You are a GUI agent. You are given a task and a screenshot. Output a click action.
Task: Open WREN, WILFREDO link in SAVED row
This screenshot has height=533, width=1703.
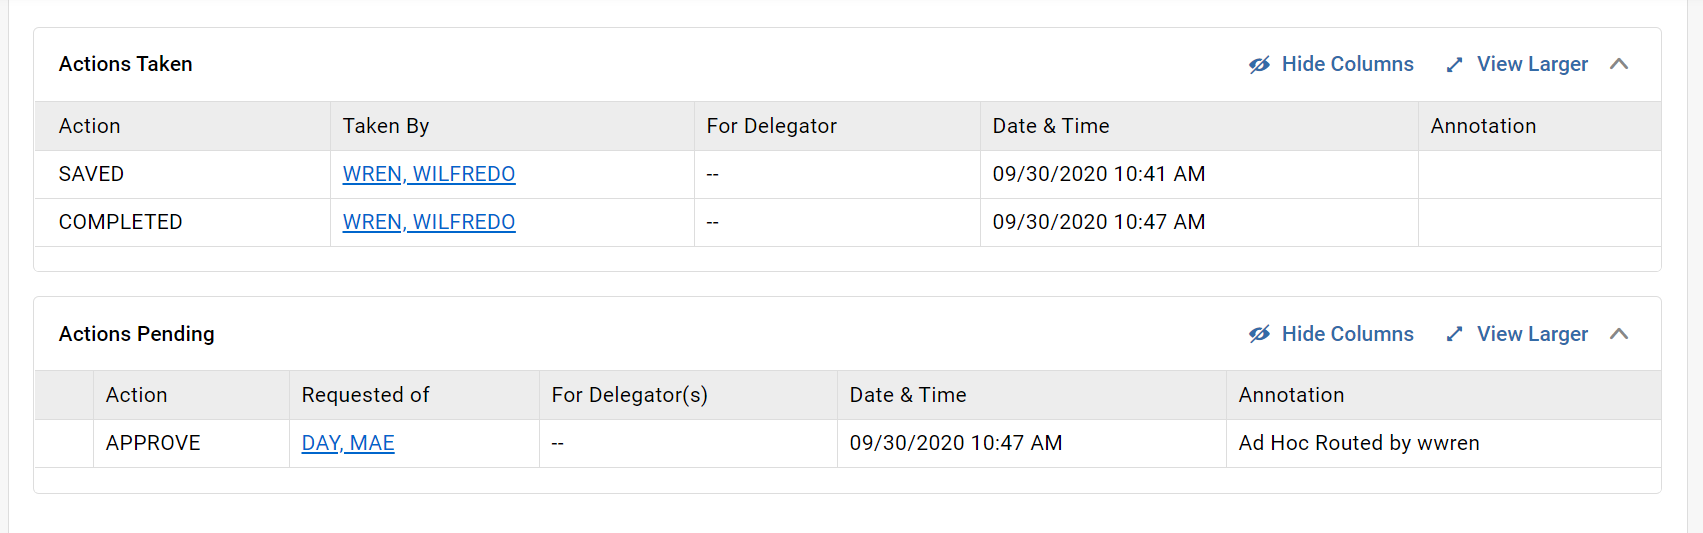(x=429, y=174)
